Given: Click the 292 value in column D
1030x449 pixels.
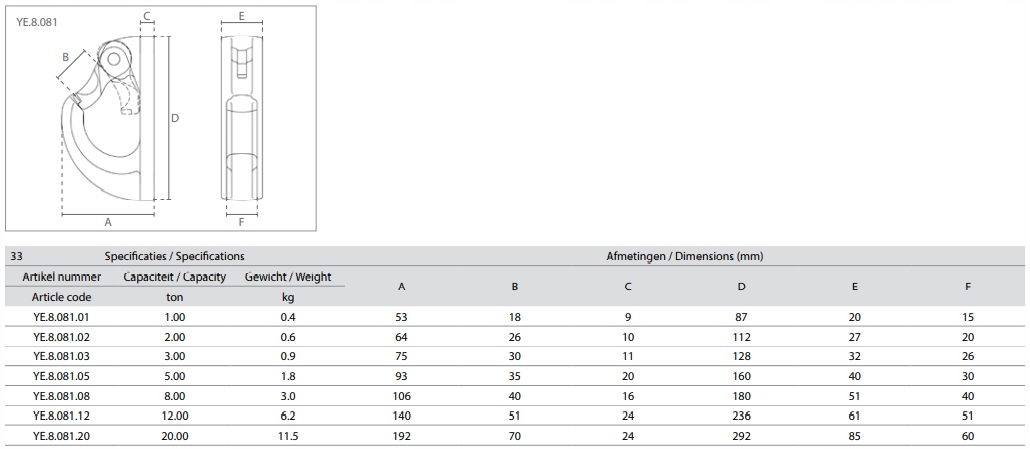Looking at the screenshot, I should [x=741, y=435].
